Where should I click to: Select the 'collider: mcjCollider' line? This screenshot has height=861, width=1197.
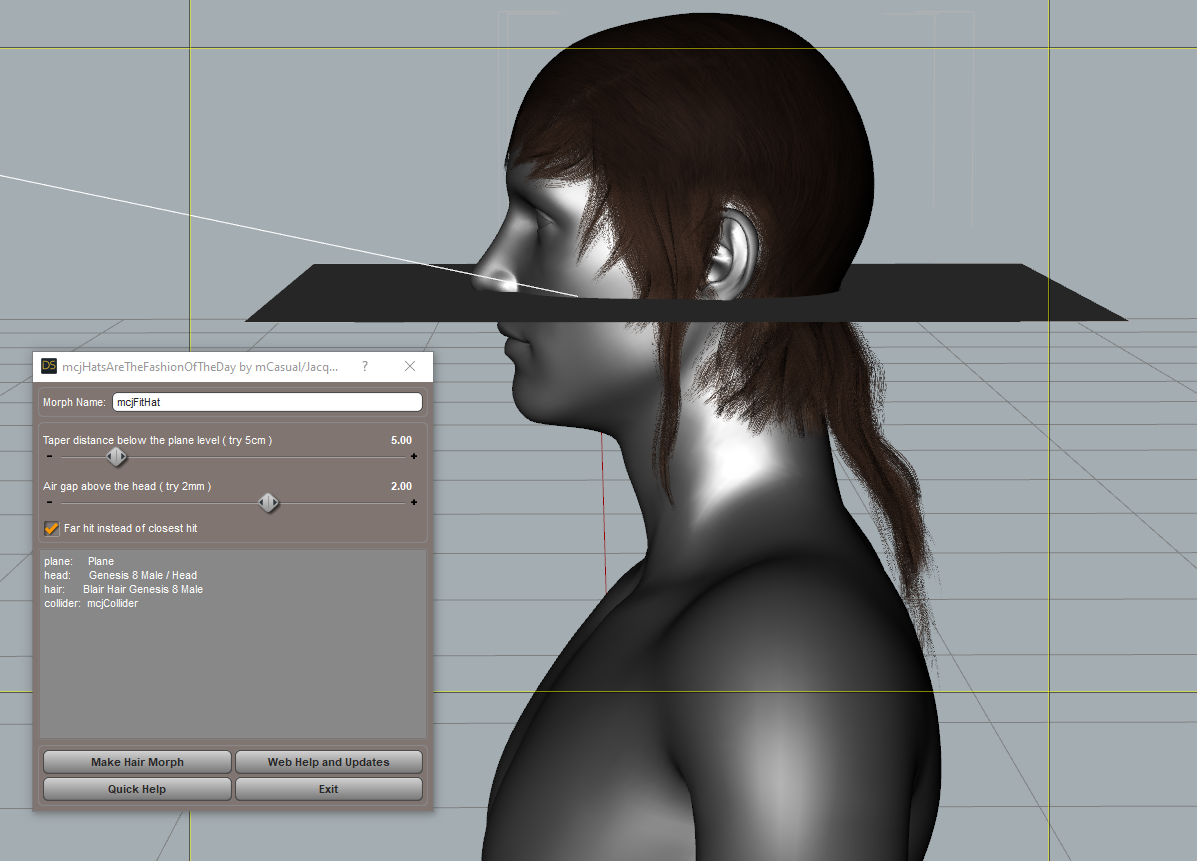coord(92,604)
